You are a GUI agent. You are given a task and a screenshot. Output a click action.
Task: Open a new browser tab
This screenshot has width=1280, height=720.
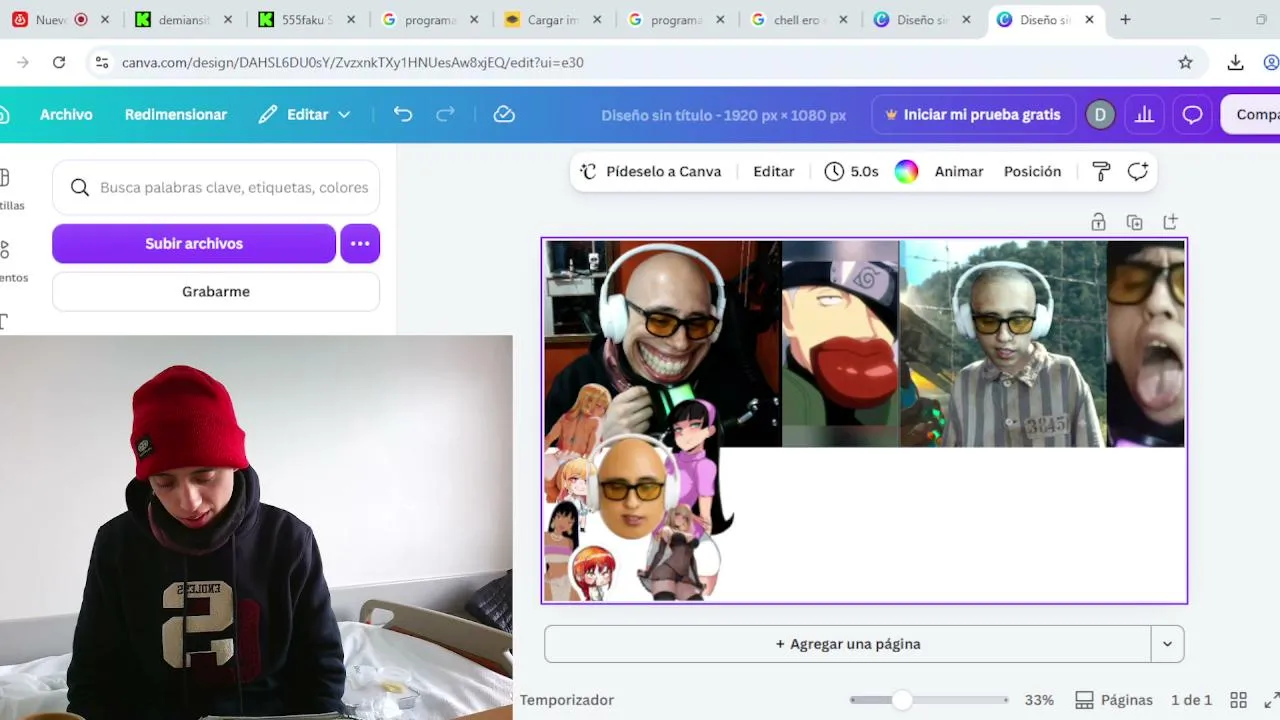[x=1125, y=20]
